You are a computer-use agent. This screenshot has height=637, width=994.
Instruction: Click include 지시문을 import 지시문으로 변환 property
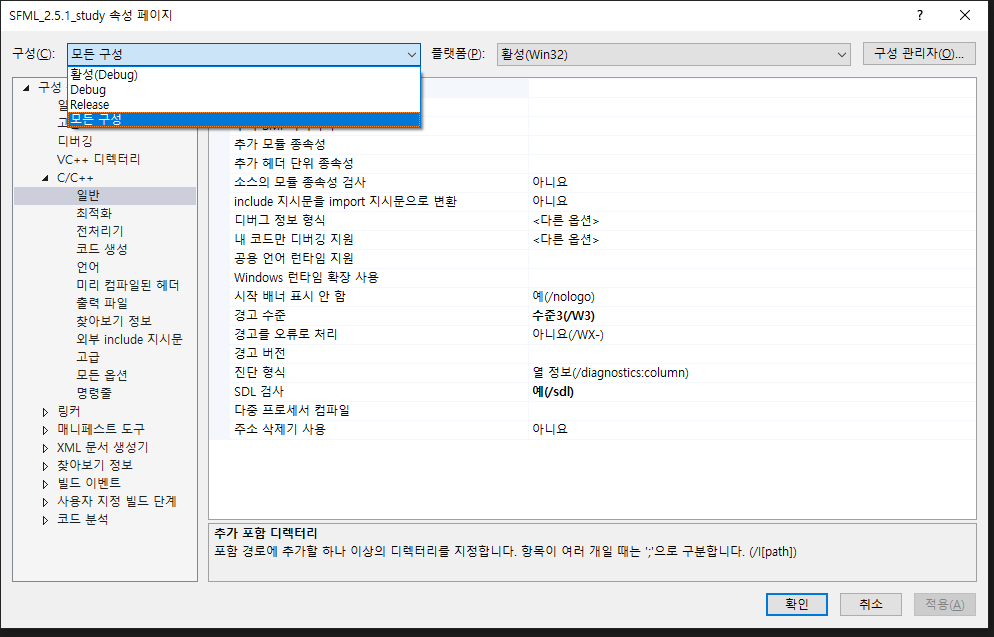(x=345, y=202)
